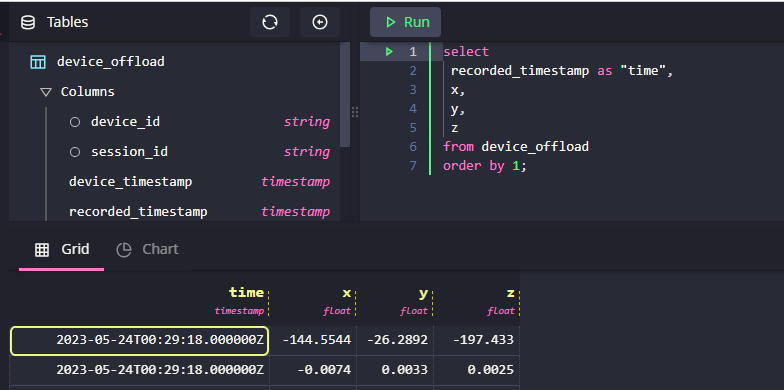Click 'order by 1;' line in the editor
The height and width of the screenshot is (390, 784).
[485, 166]
